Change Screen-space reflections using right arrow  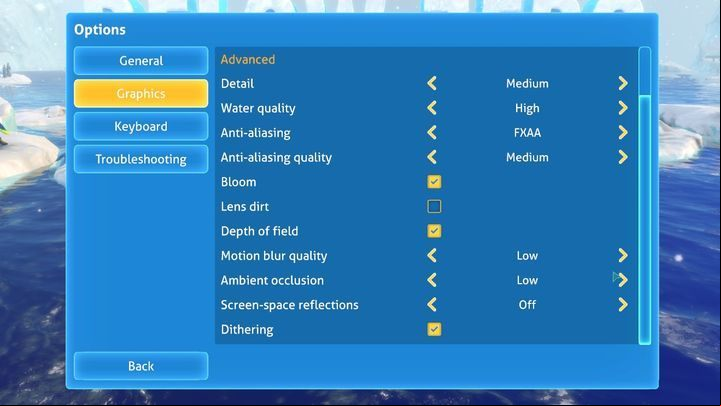[623, 305]
